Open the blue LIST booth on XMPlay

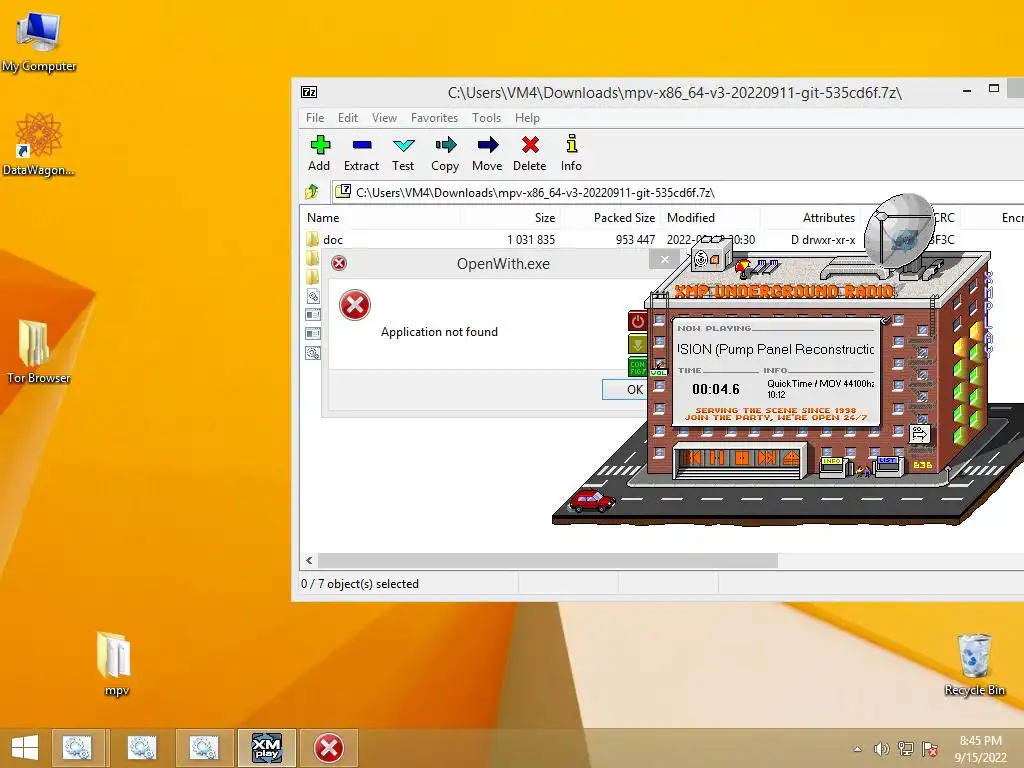coord(888,466)
